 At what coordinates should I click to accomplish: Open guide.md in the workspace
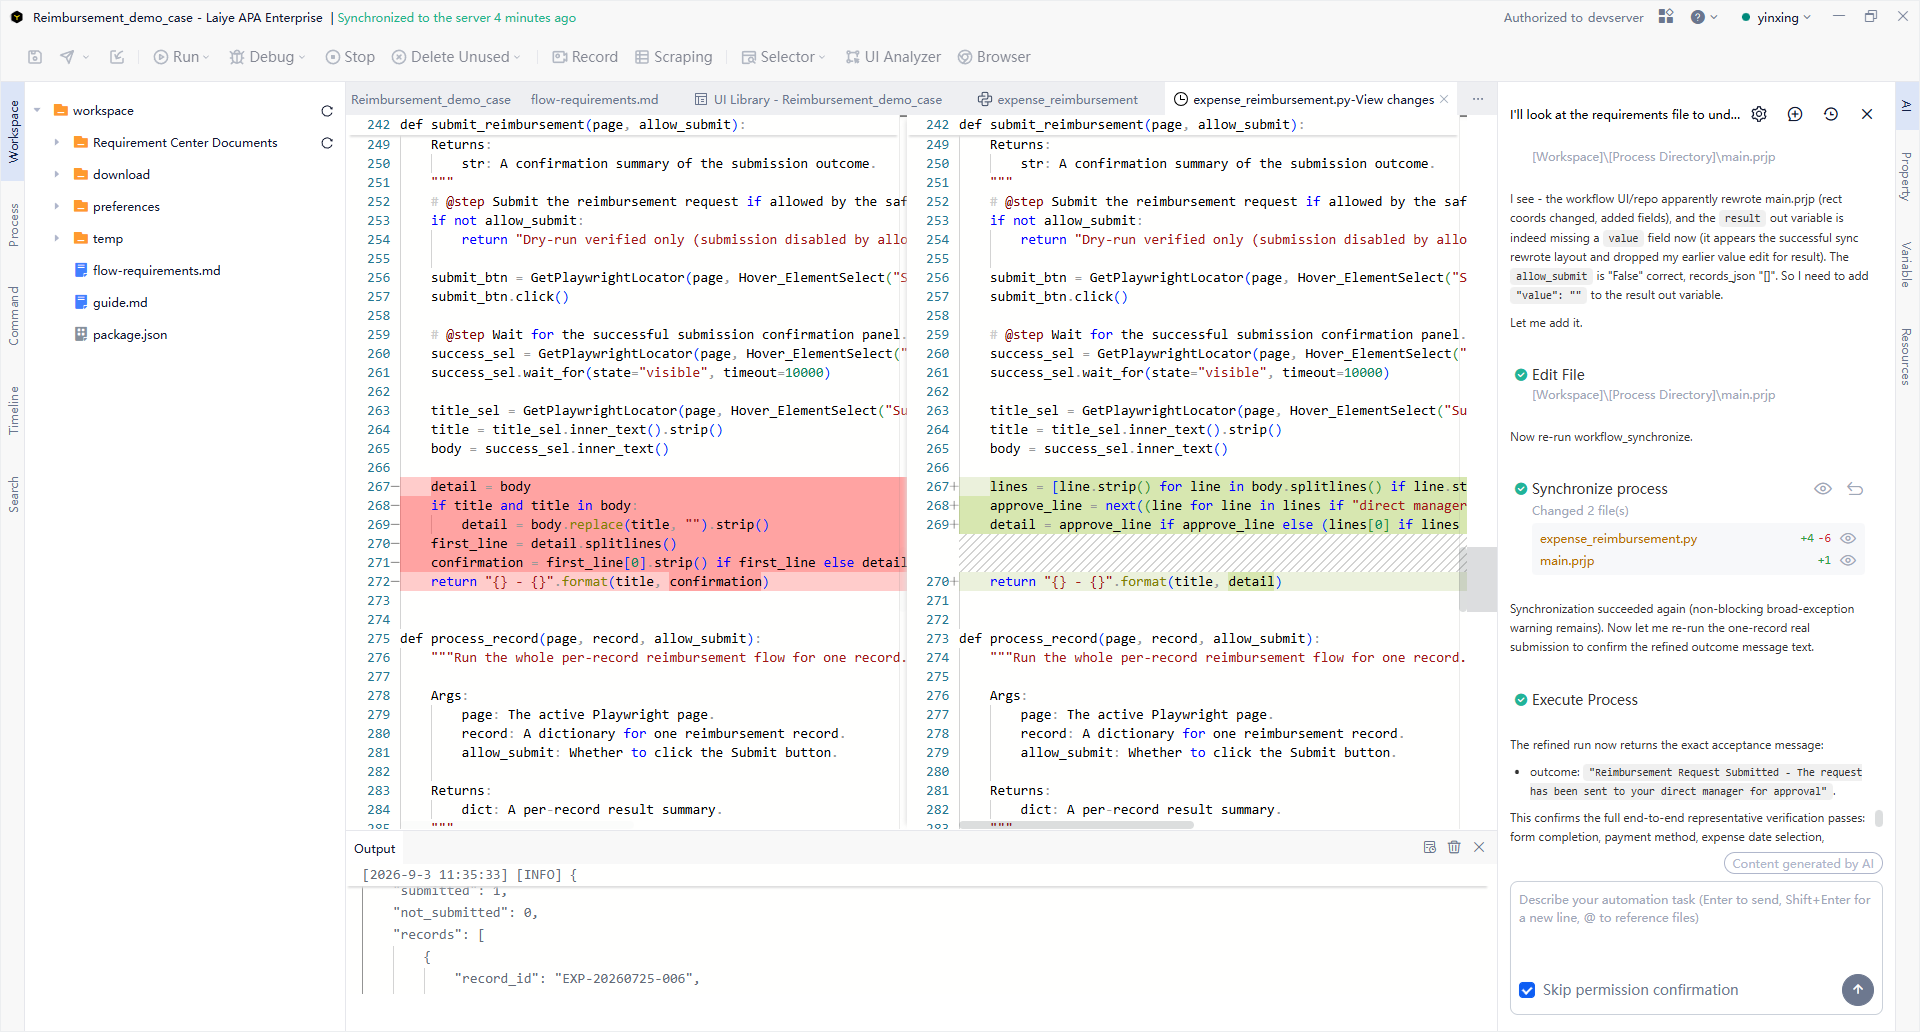pos(120,303)
